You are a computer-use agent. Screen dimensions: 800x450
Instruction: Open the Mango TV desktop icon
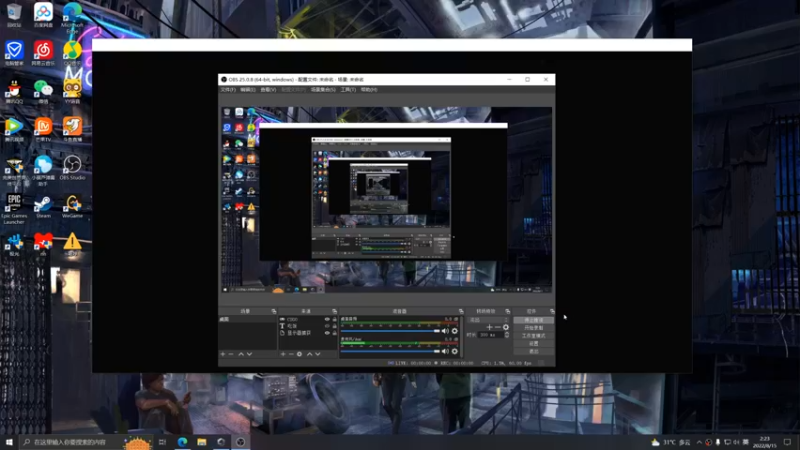[43, 130]
